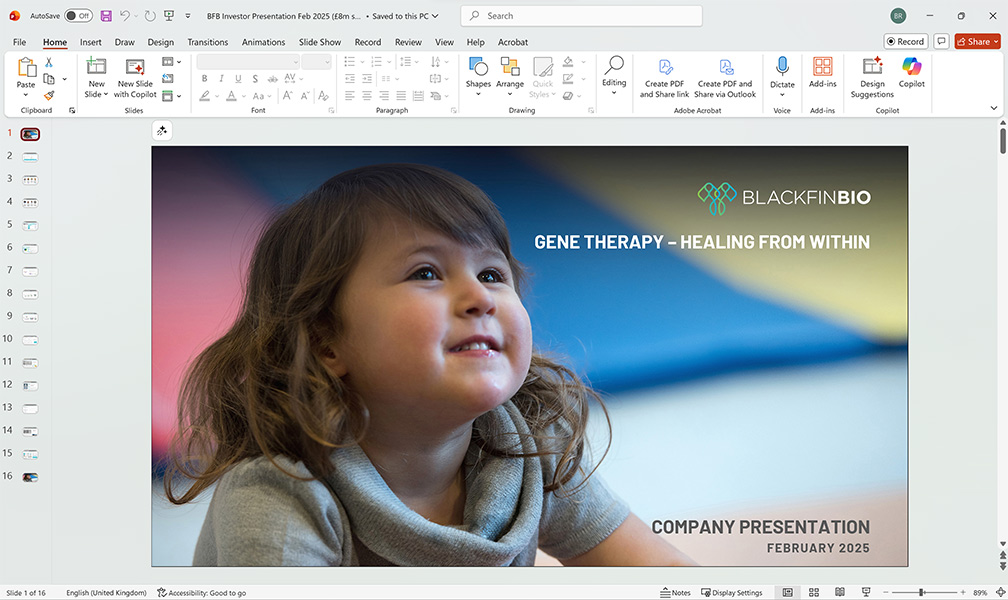
Task: Open the Transitions tab
Action: pos(207,42)
